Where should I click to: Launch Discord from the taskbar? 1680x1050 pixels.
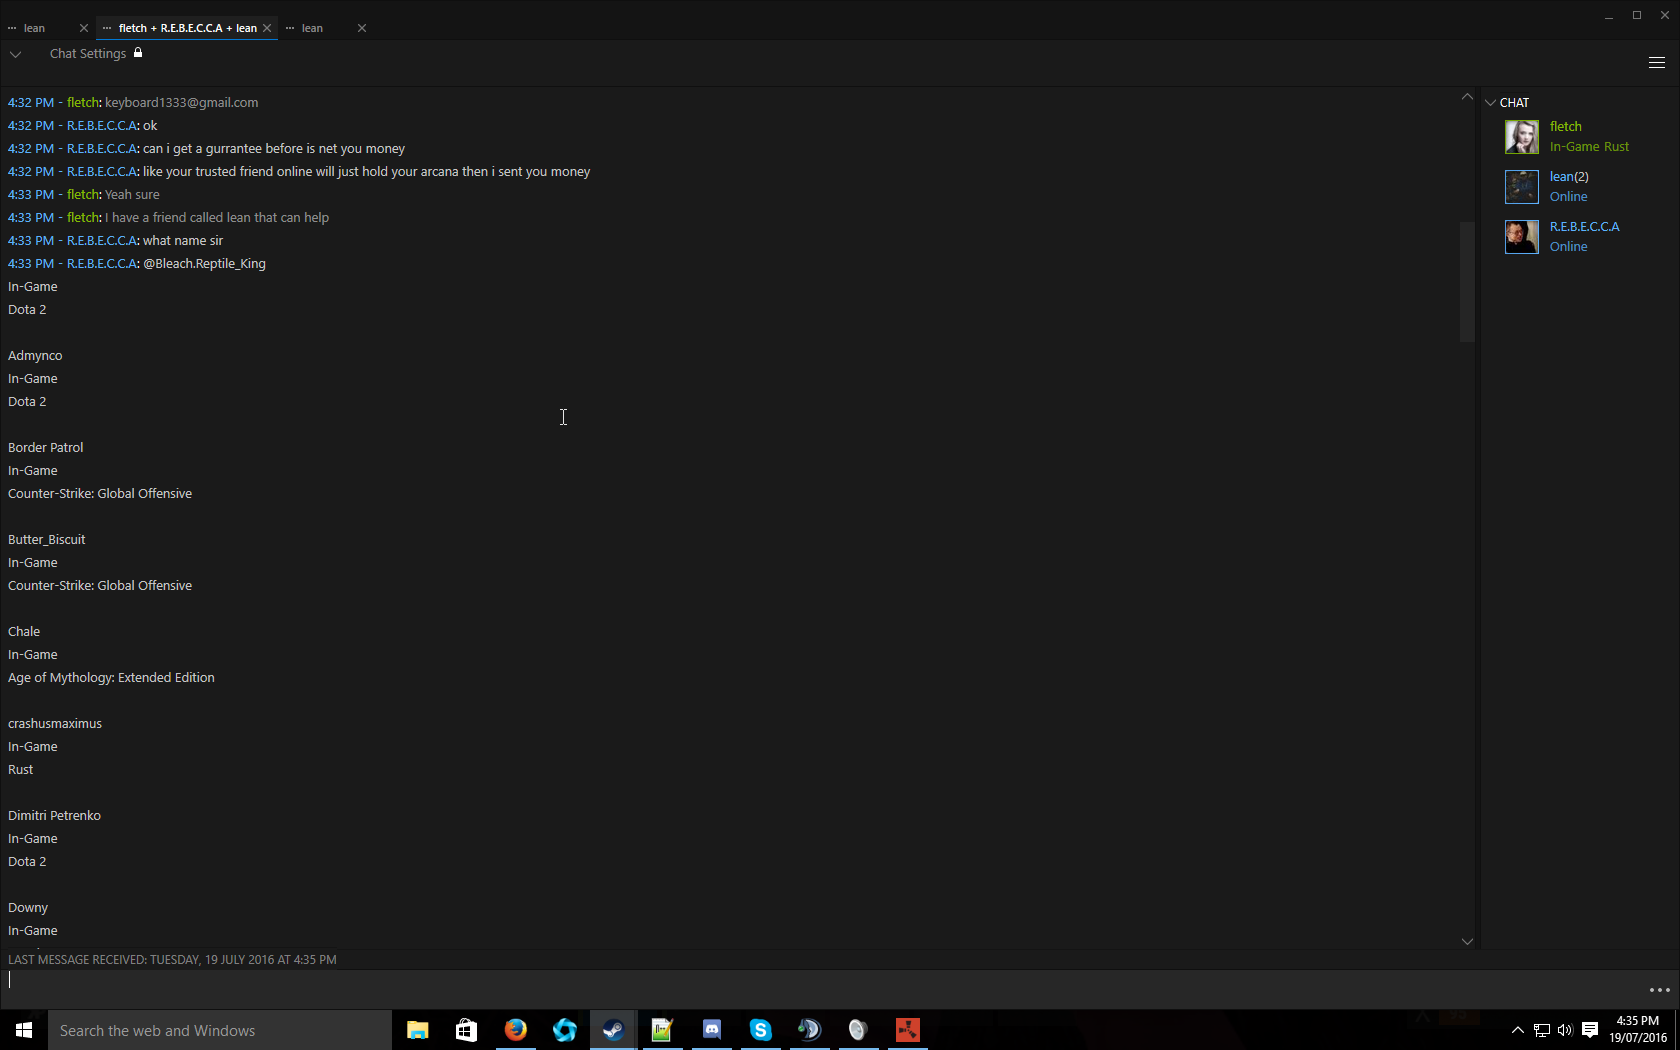pyautogui.click(x=711, y=1030)
